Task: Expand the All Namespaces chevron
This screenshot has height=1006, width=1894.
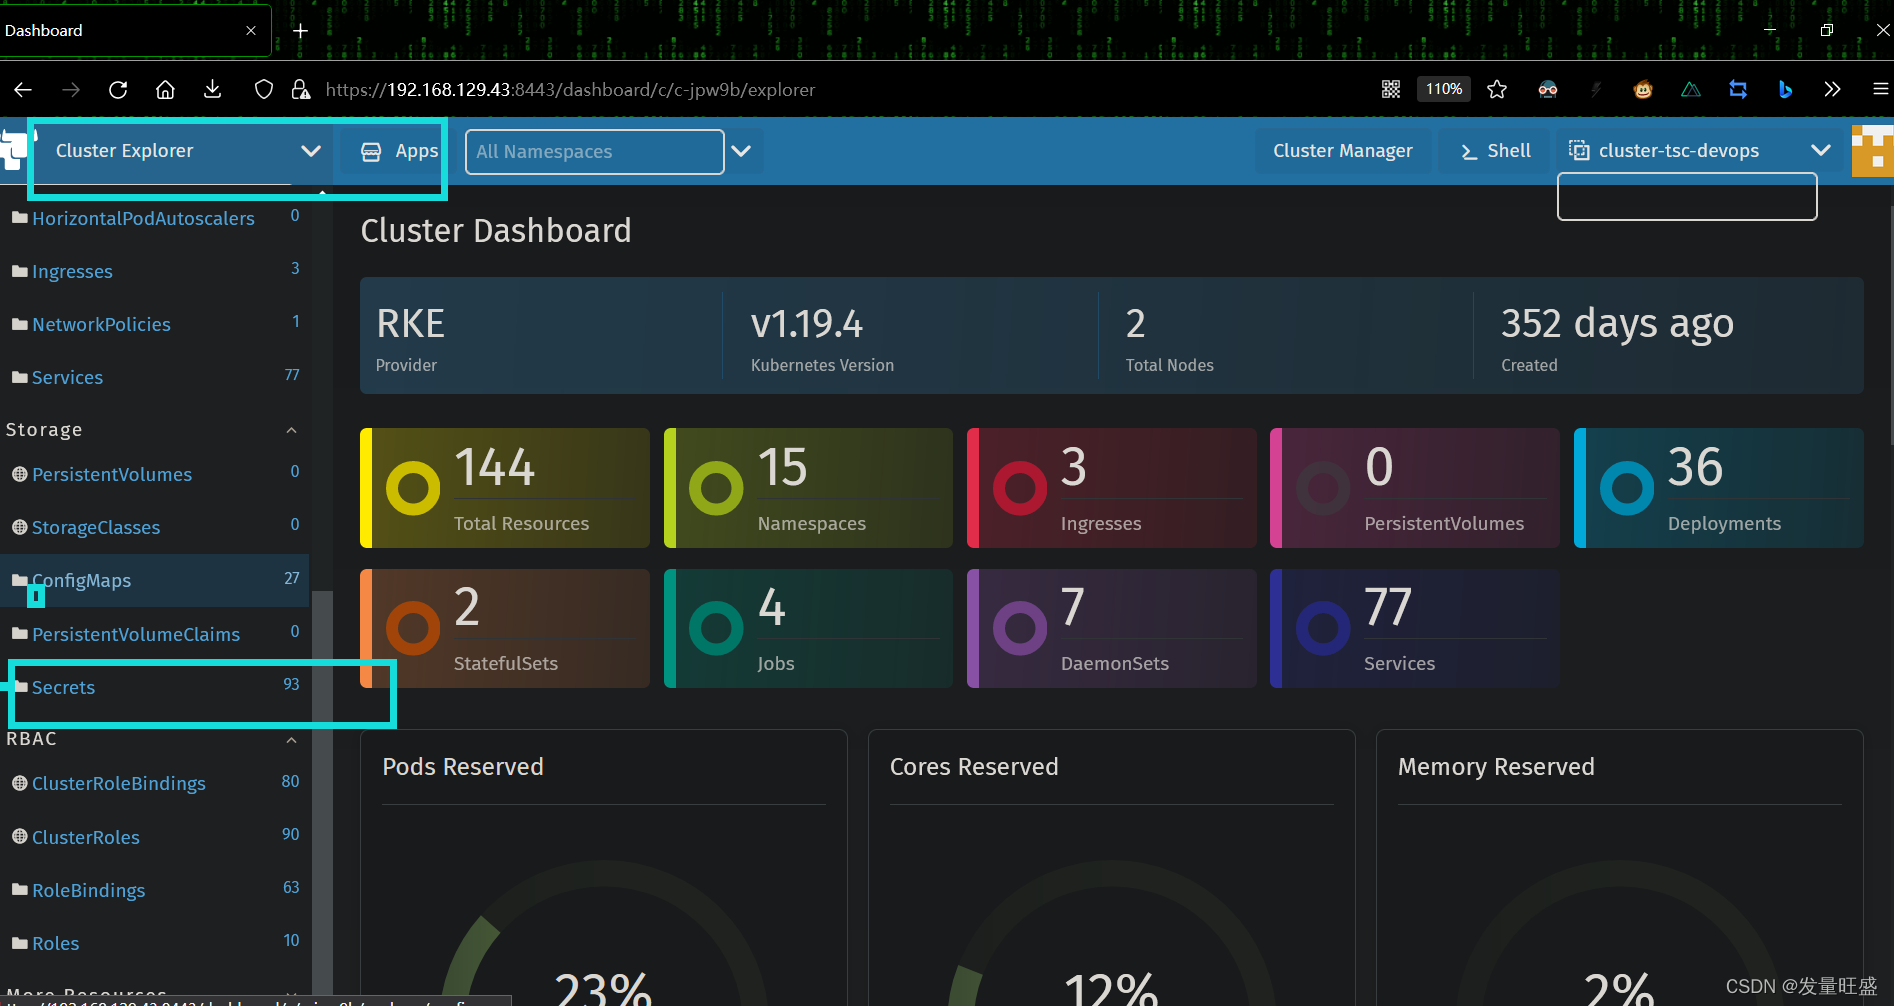Action: pyautogui.click(x=741, y=151)
